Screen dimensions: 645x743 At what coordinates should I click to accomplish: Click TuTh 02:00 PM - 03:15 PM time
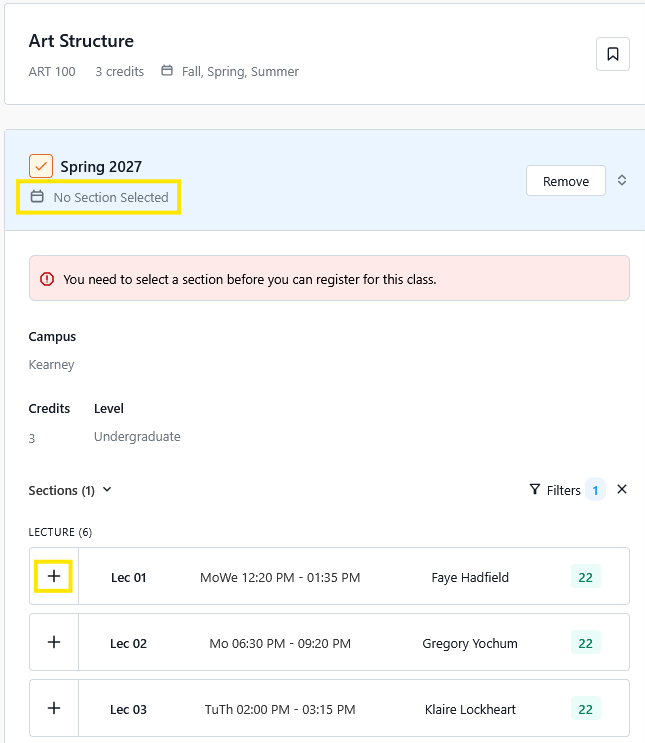click(x=280, y=709)
